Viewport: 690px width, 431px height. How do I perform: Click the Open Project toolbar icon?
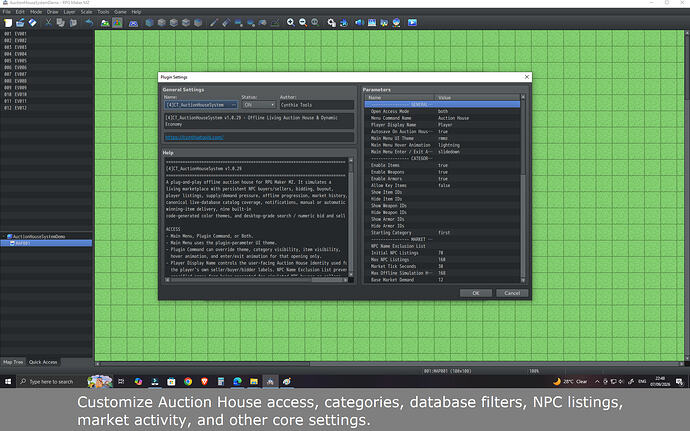tap(20, 22)
